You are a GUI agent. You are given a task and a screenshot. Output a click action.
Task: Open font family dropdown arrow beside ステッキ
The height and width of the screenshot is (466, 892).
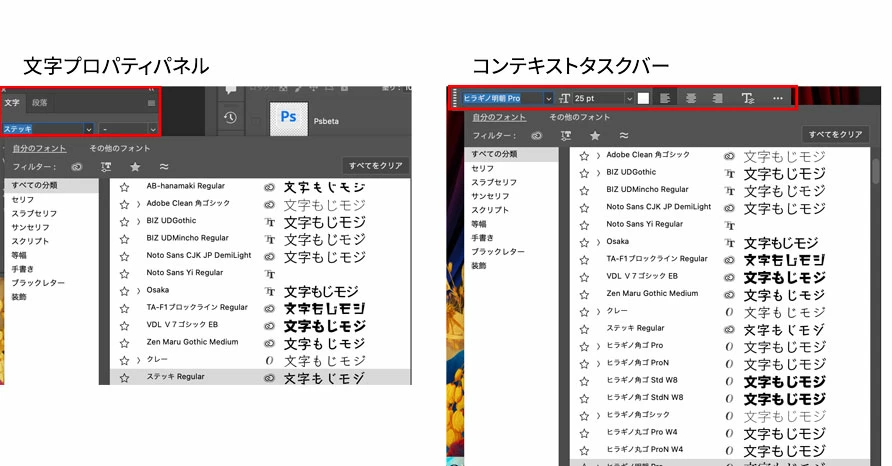click(x=89, y=130)
